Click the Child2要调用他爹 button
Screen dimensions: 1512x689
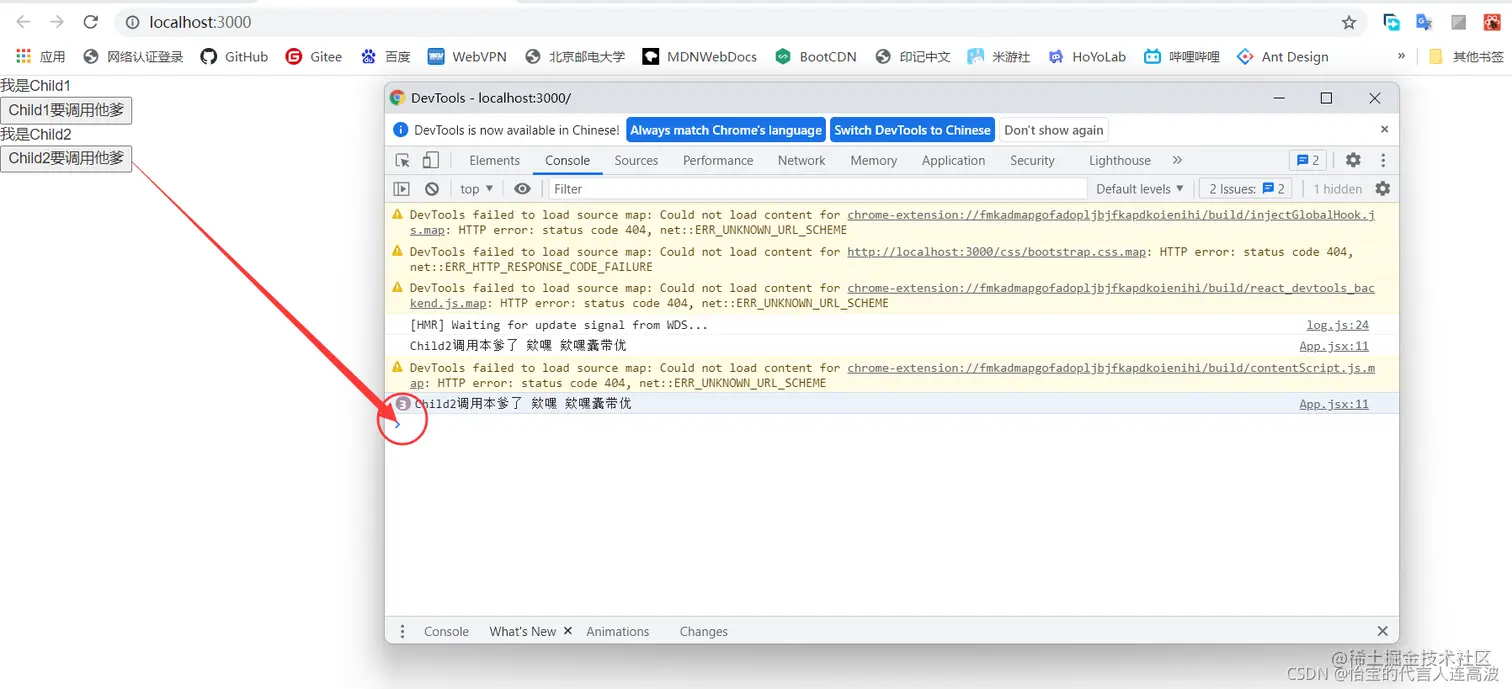click(x=66, y=158)
